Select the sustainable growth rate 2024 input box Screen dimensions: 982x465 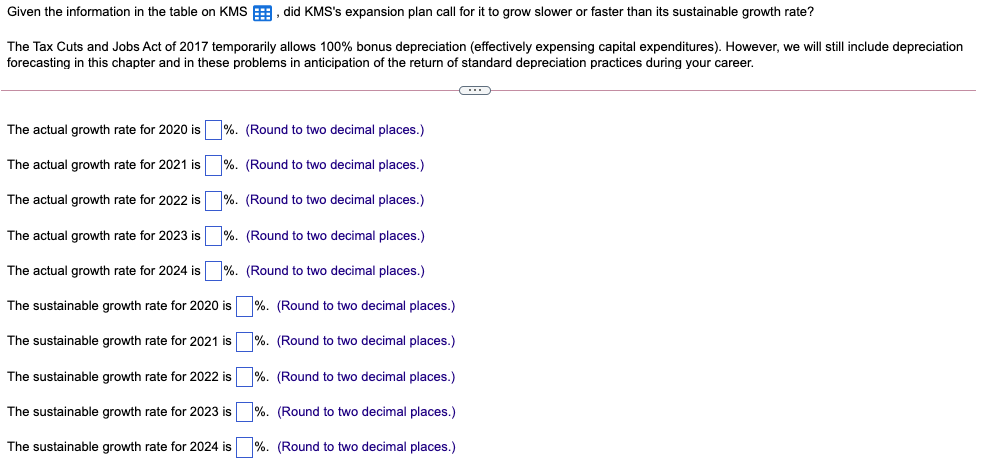(244, 447)
